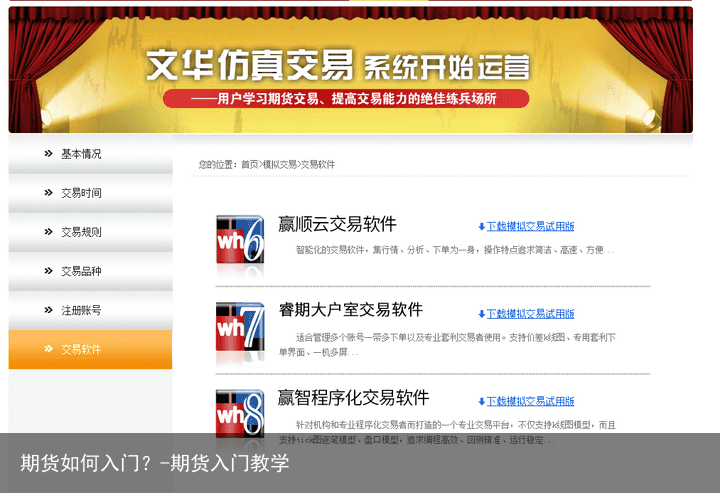This screenshot has width=720, height=493.
Task: Click 模拟交易 in the breadcrumb path
Action: (x=279, y=164)
